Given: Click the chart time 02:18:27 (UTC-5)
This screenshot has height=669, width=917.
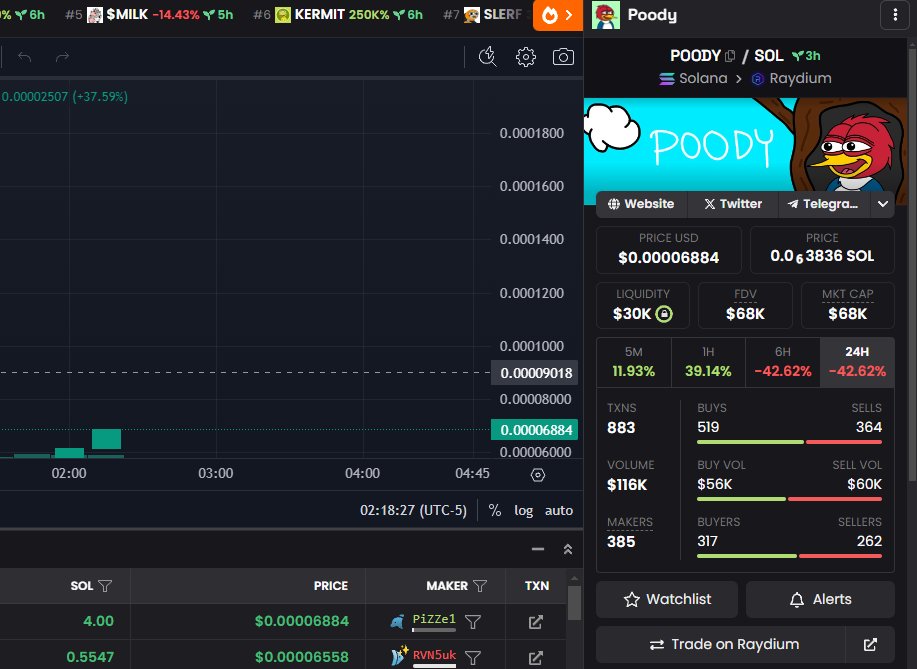Looking at the screenshot, I should tap(413, 511).
